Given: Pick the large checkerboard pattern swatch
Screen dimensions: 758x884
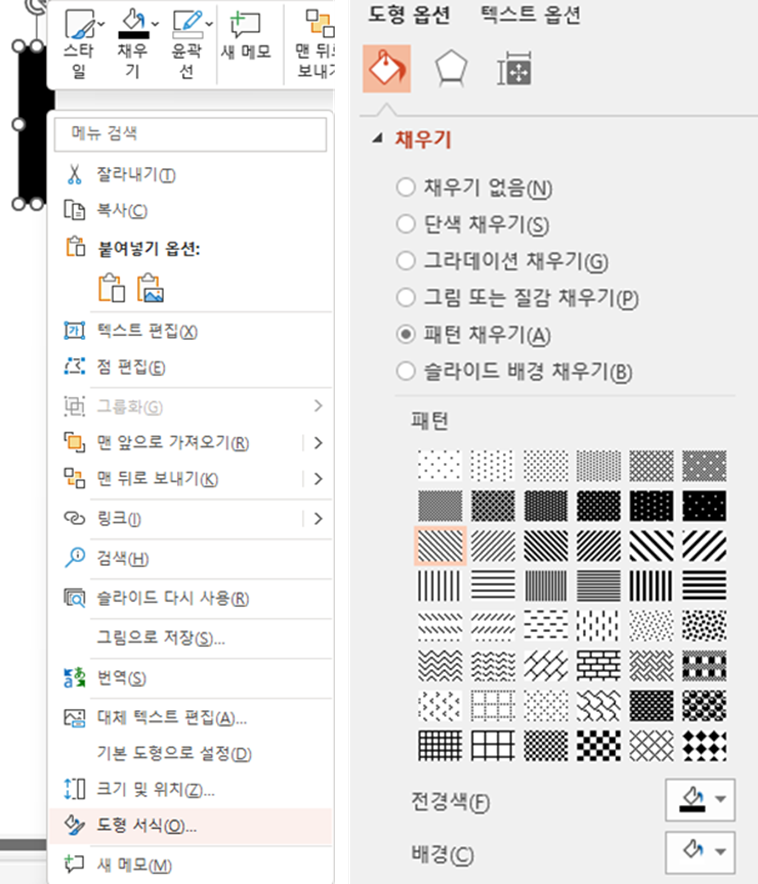Looking at the screenshot, I should [x=599, y=746].
